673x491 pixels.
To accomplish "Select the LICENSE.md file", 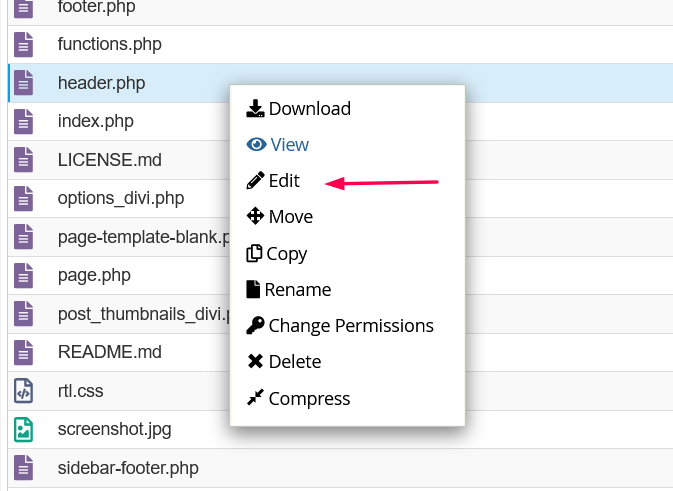I will [109, 160].
